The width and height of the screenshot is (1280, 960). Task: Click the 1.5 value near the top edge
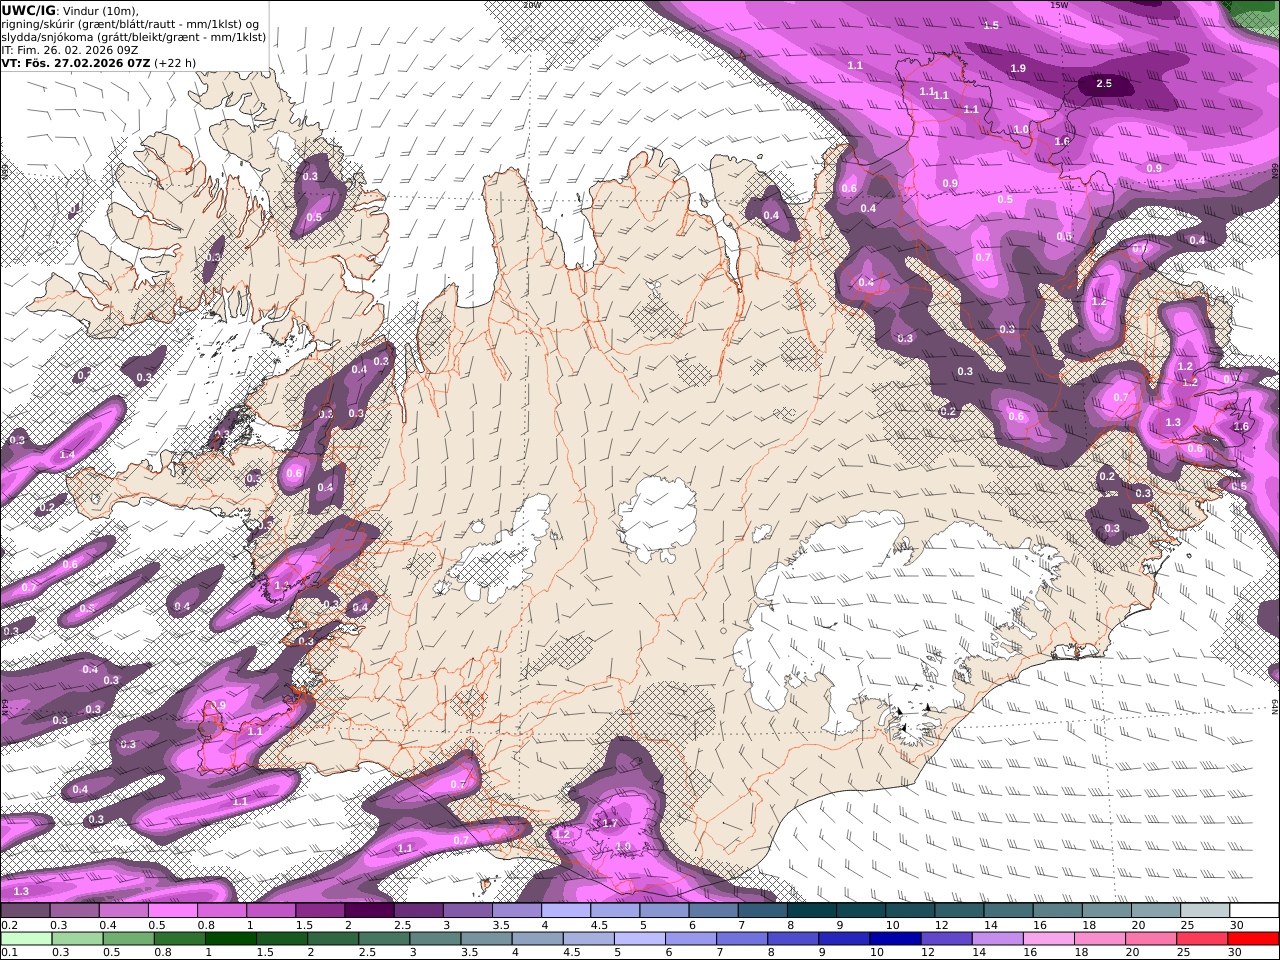991,25
